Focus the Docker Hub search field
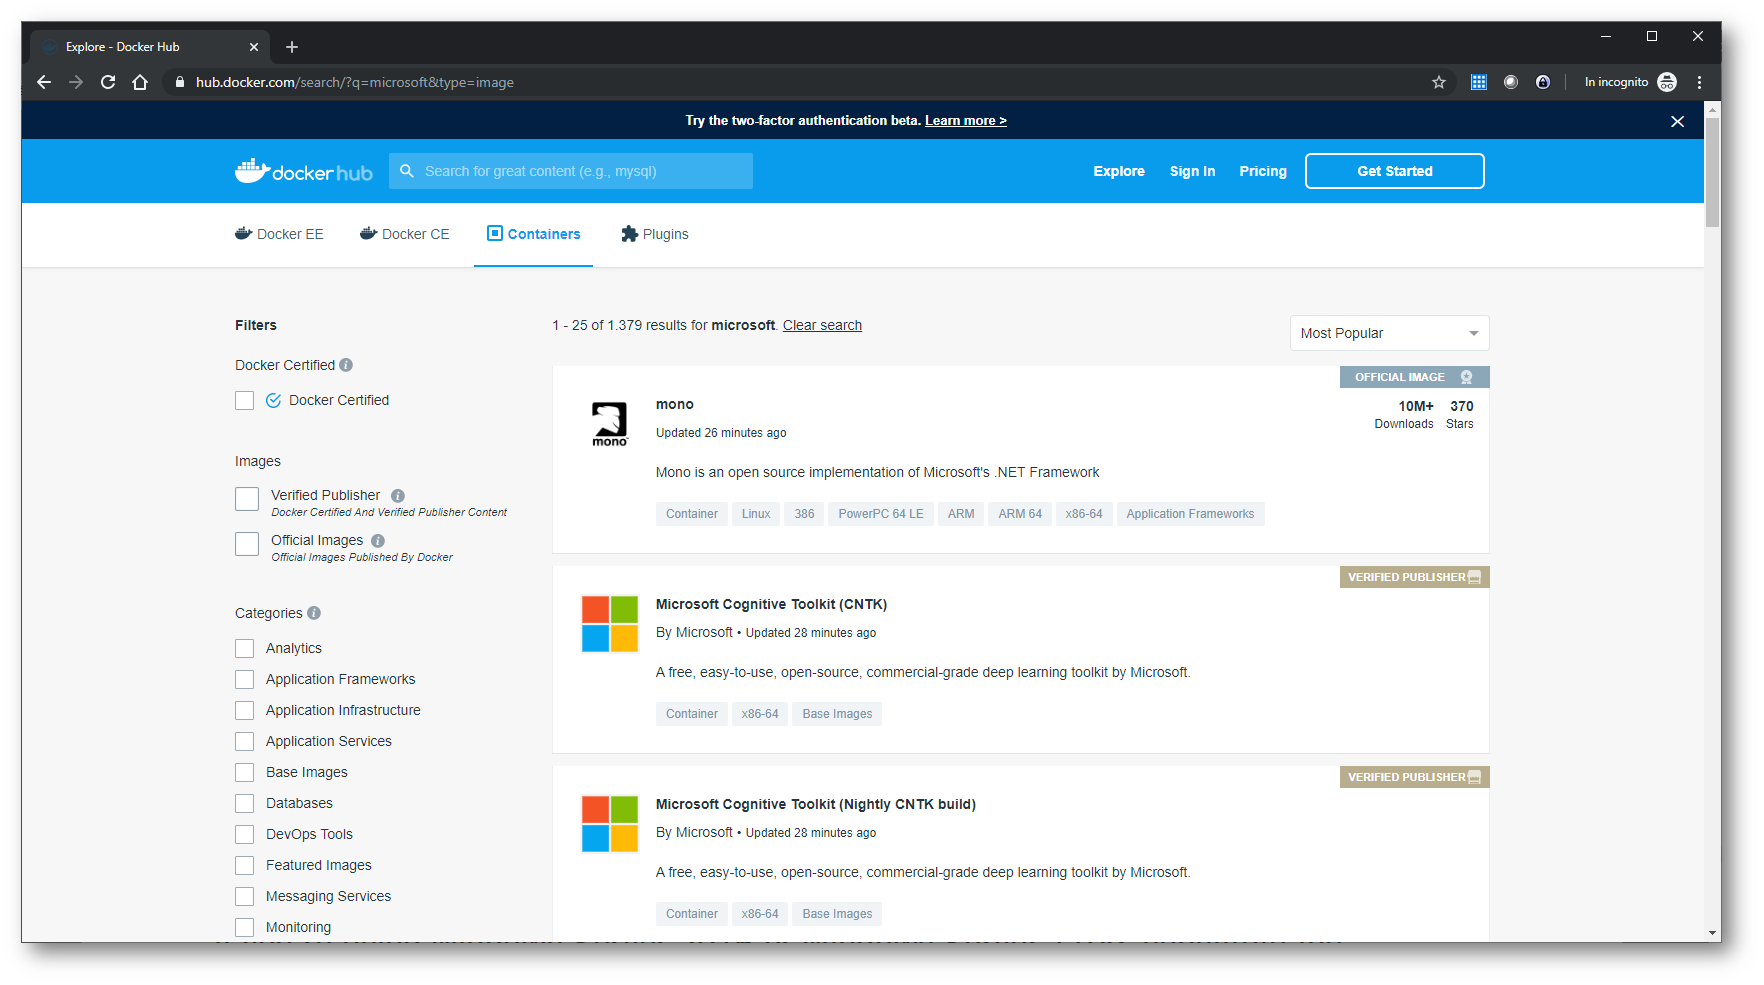 point(571,171)
